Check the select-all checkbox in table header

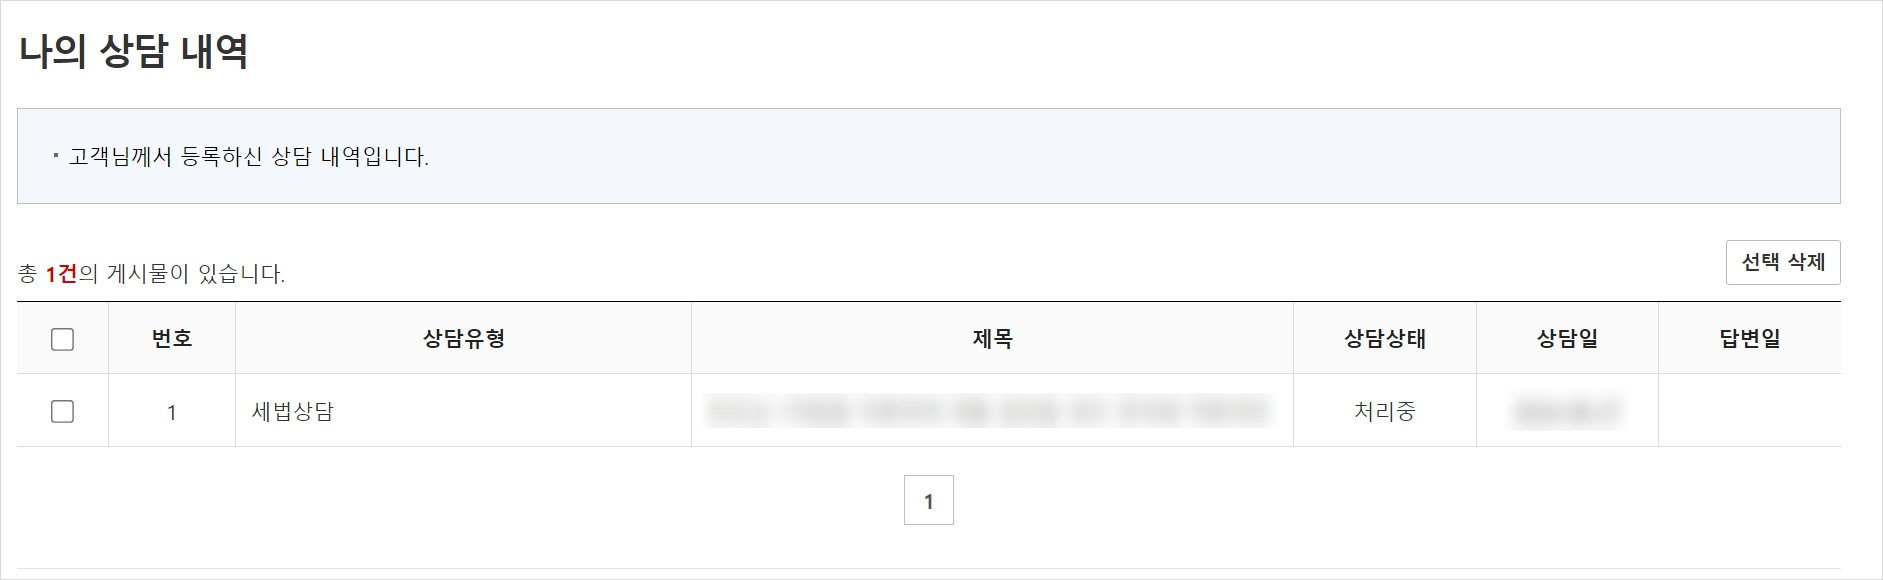click(x=61, y=340)
